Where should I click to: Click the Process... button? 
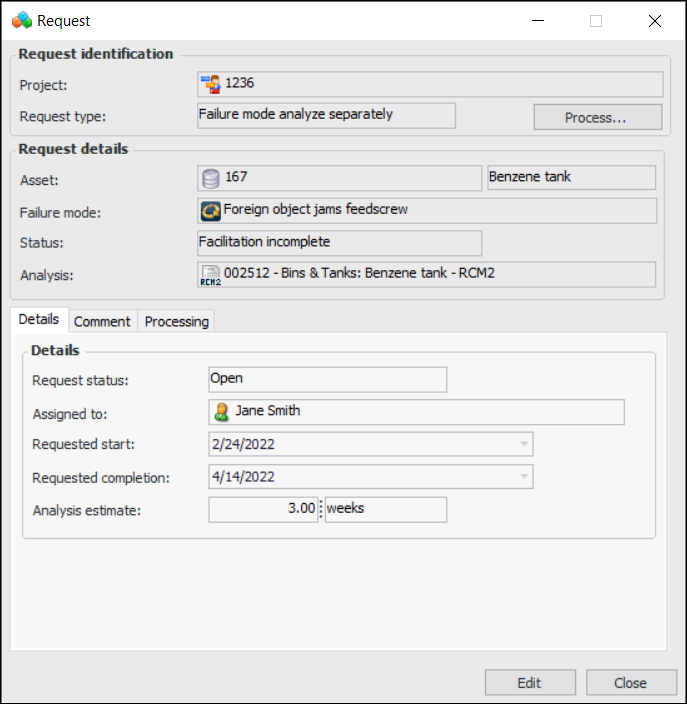coord(597,117)
